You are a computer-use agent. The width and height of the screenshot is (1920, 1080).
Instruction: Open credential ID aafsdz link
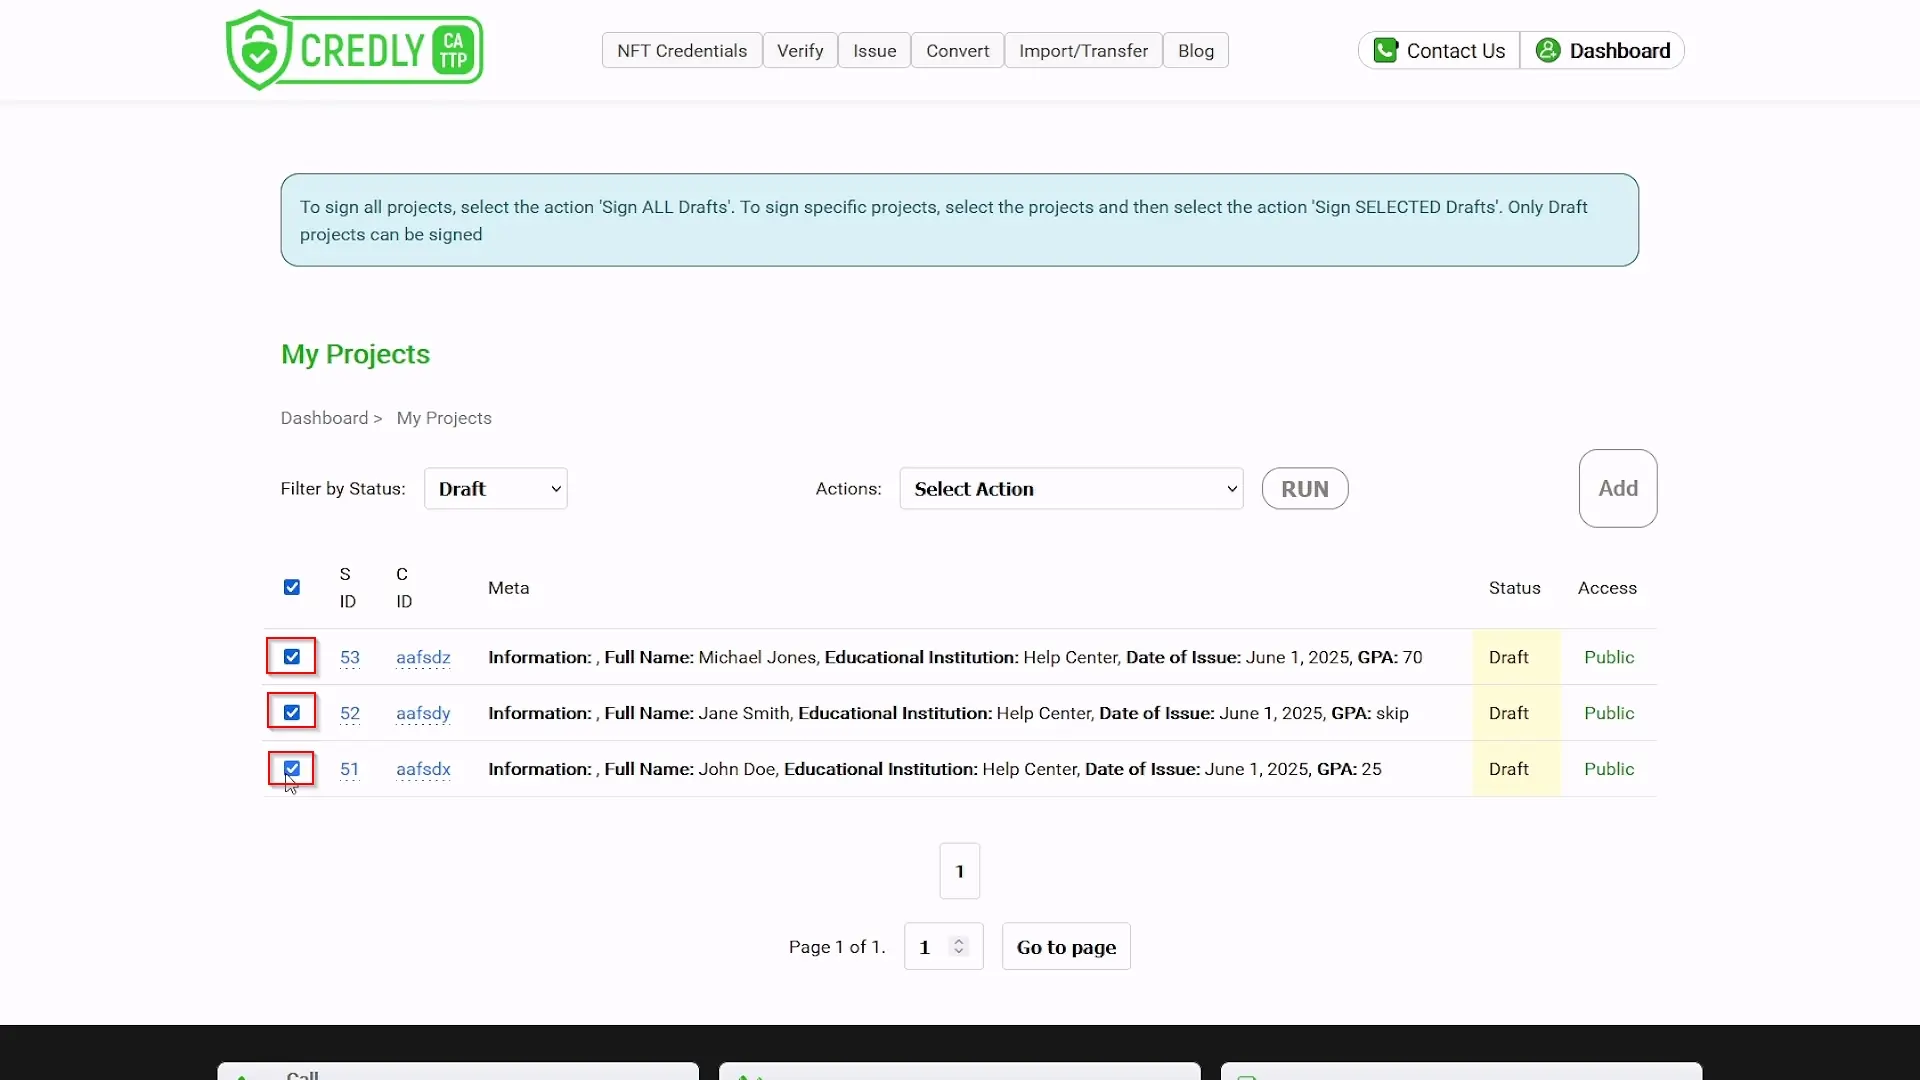423,658
